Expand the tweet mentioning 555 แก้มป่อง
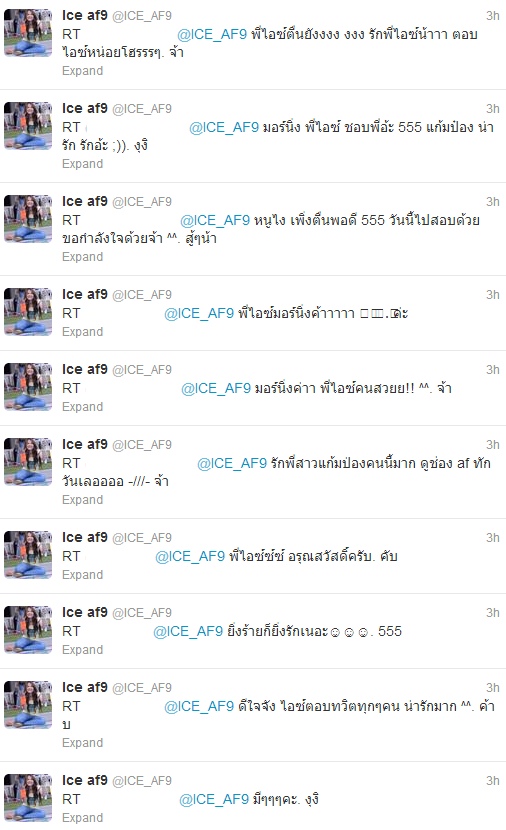This screenshot has height=830, width=506. tap(82, 164)
